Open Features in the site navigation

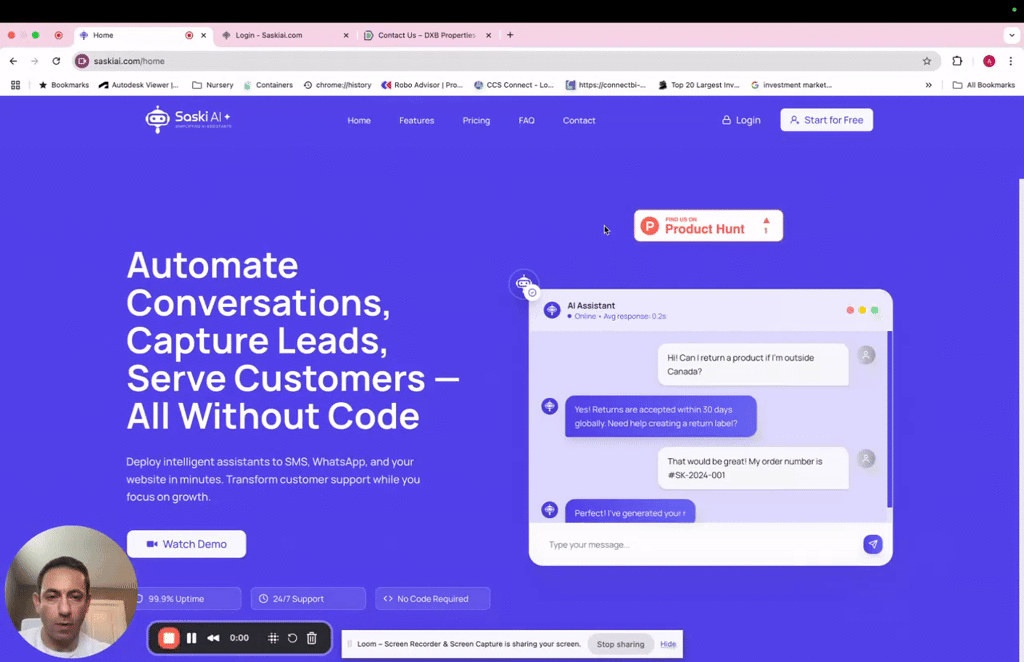coord(417,120)
